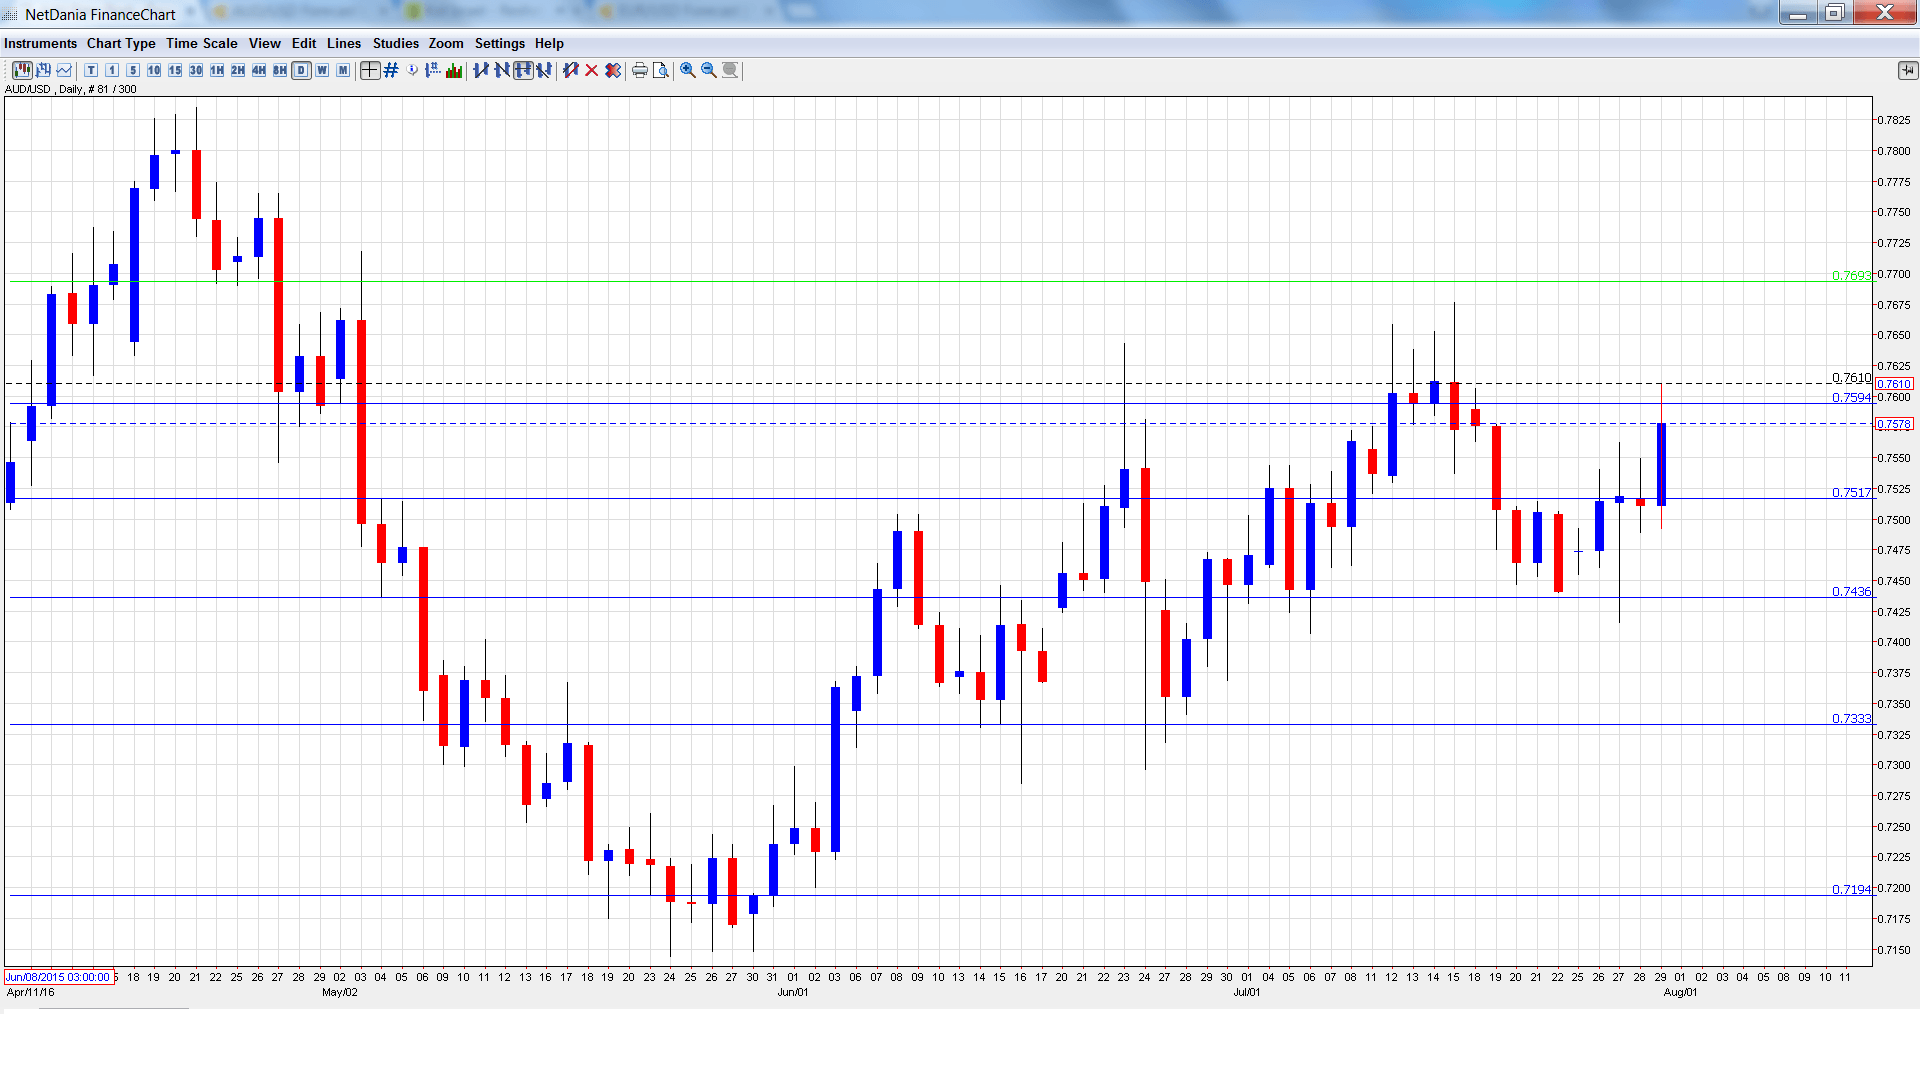The image size is (1920, 1080).
Task: Print the chart with printer icon
Action: (640, 70)
